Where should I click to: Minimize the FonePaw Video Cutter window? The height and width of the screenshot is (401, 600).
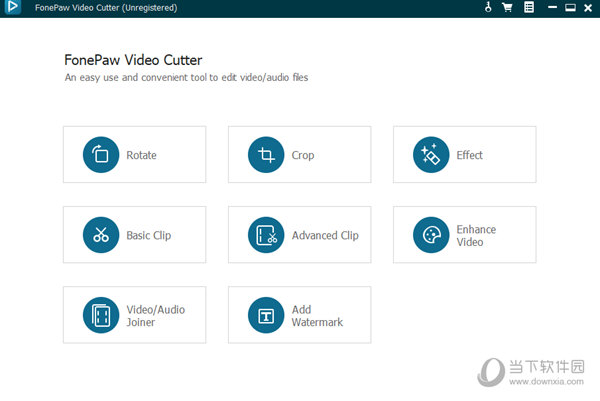point(552,7)
